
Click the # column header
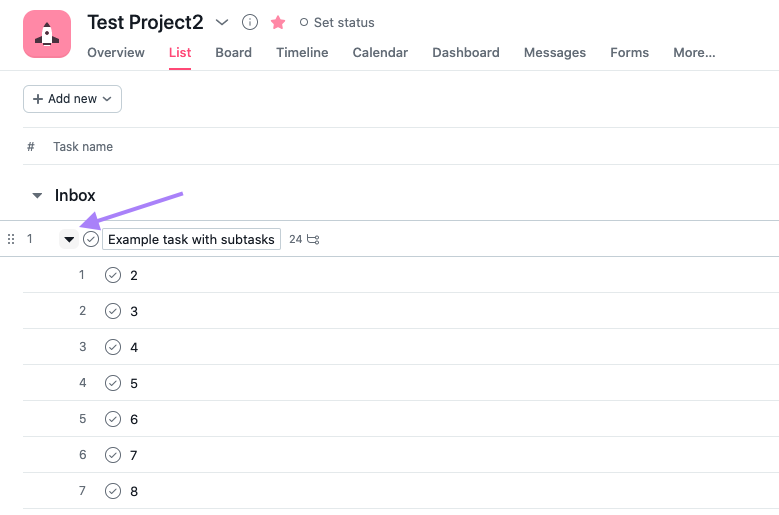(31, 147)
